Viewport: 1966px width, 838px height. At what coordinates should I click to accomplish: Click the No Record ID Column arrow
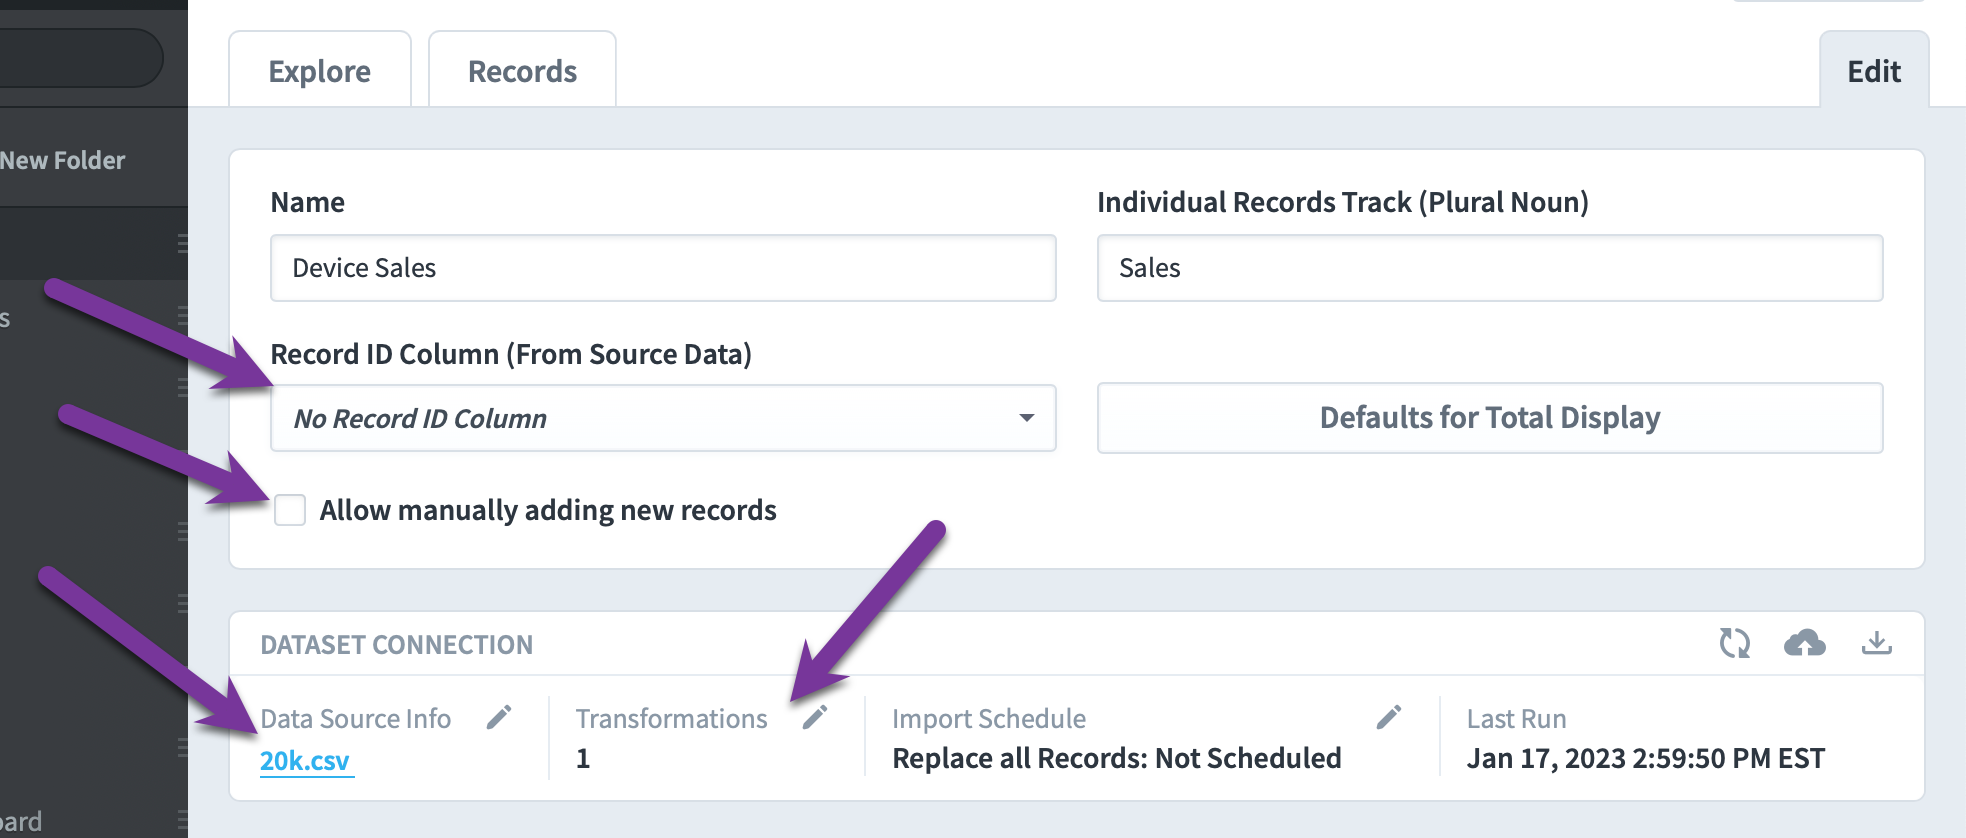[x=1027, y=418]
